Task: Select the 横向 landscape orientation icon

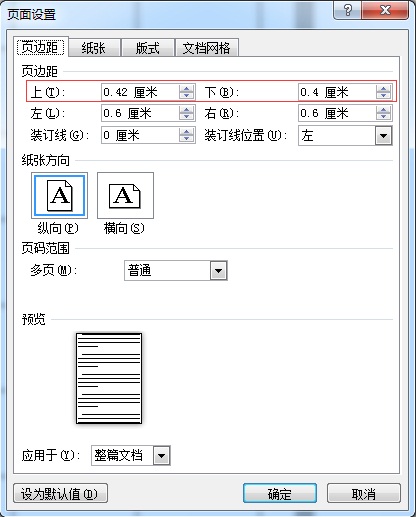Action: (125, 195)
